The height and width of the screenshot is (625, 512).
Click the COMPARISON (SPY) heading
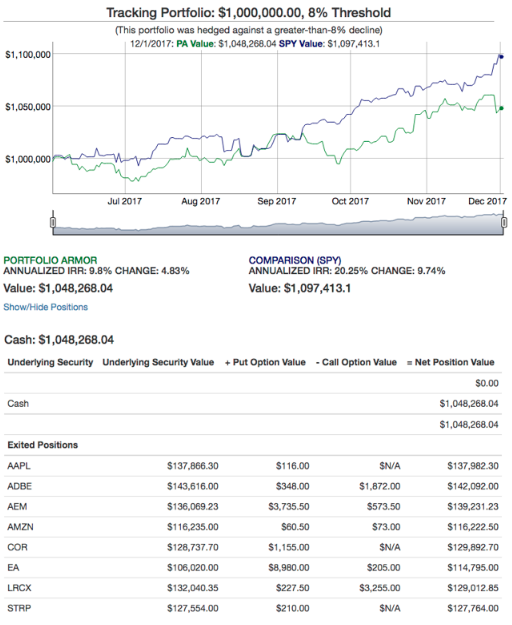[x=295, y=260]
